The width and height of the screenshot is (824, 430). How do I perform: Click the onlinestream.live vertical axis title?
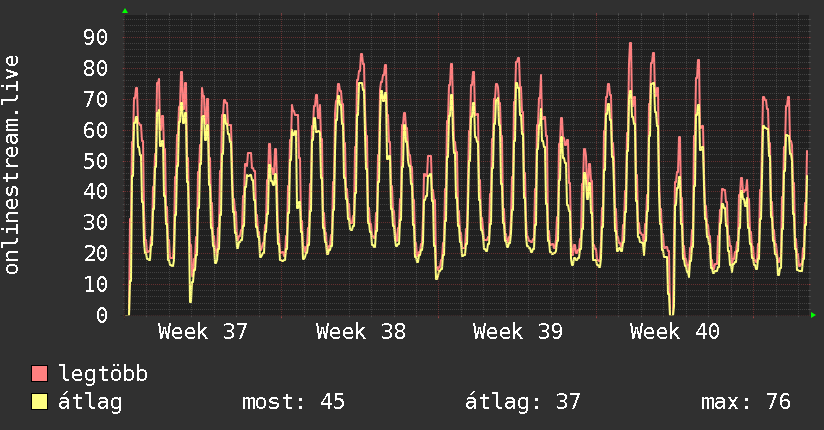click(11, 165)
